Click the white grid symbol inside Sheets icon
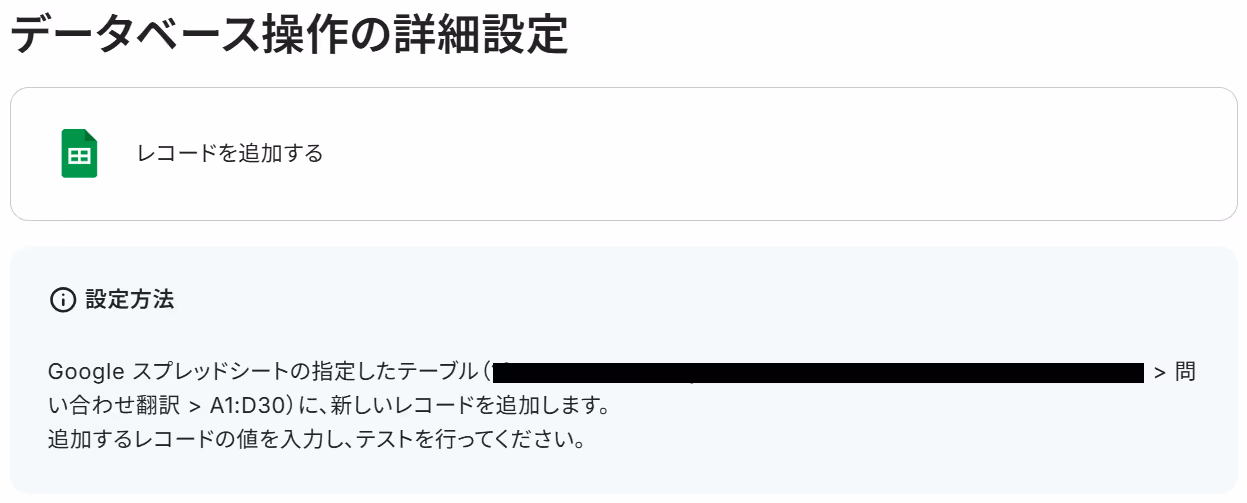This screenshot has height=503, width=1247. pyautogui.click(x=79, y=157)
